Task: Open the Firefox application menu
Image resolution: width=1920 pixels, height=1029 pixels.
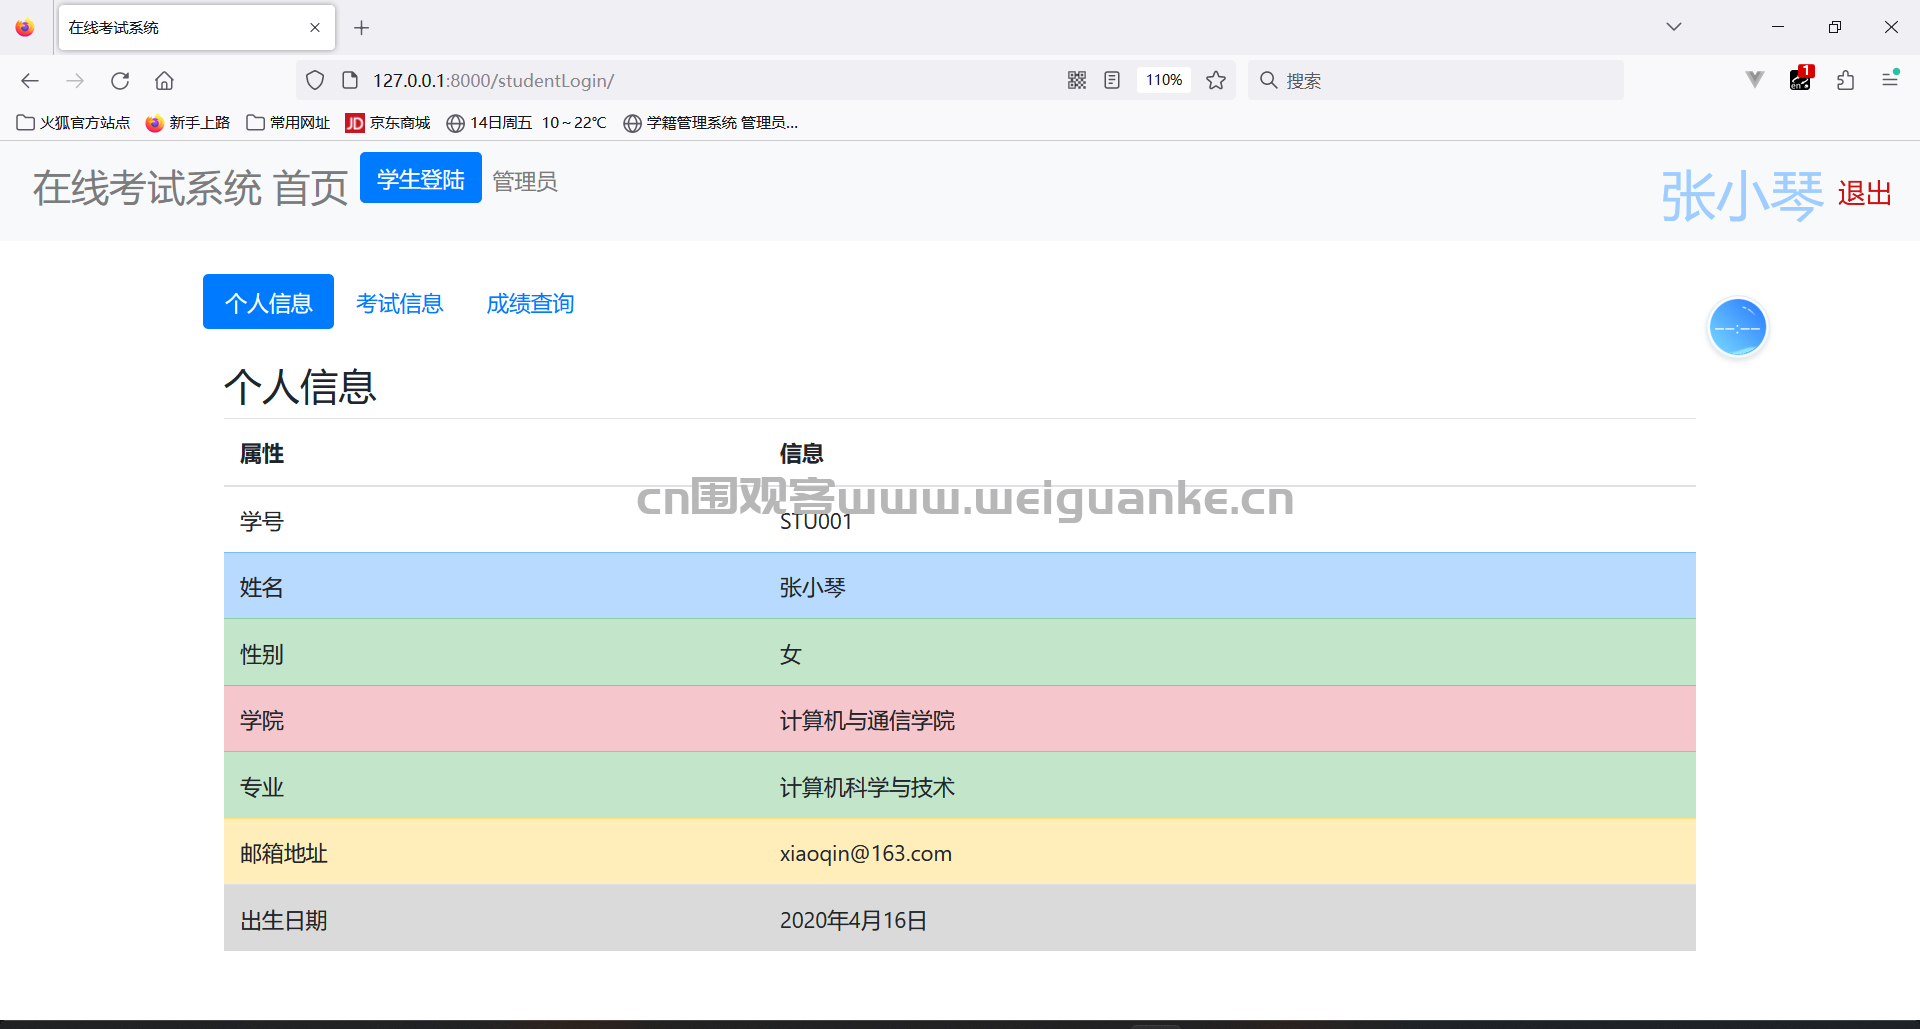Action: pyautogui.click(x=1890, y=79)
